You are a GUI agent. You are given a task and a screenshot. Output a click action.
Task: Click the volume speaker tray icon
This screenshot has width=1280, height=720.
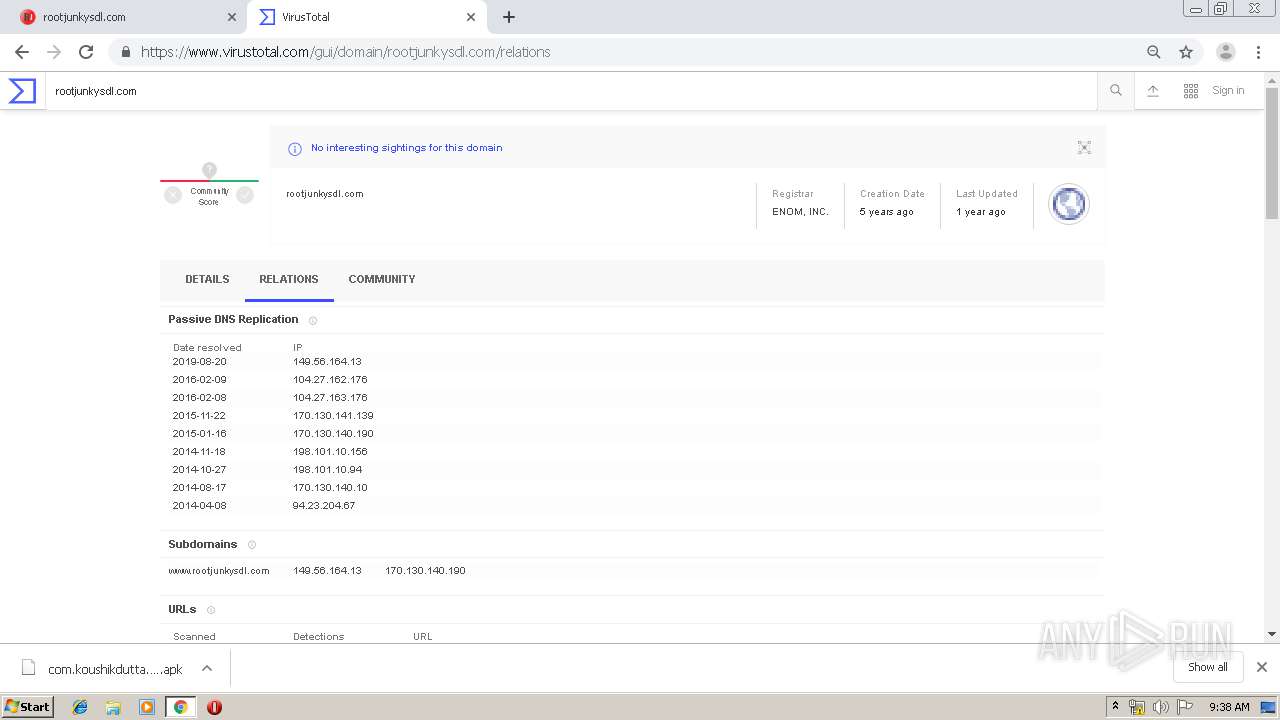click(1161, 707)
